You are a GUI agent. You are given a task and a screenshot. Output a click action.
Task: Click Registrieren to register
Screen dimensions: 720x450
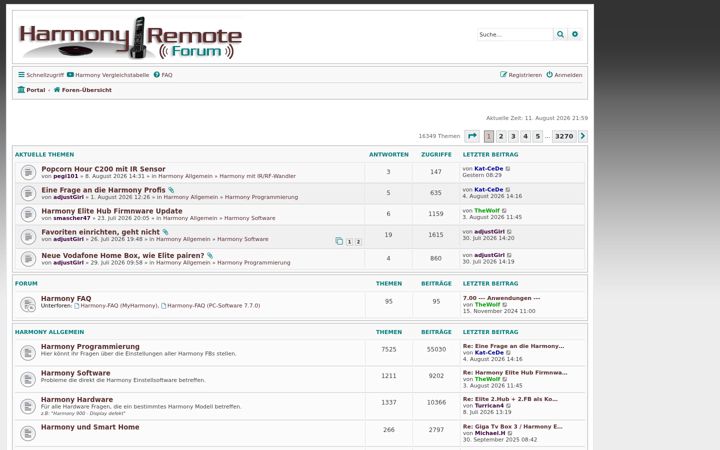point(521,75)
